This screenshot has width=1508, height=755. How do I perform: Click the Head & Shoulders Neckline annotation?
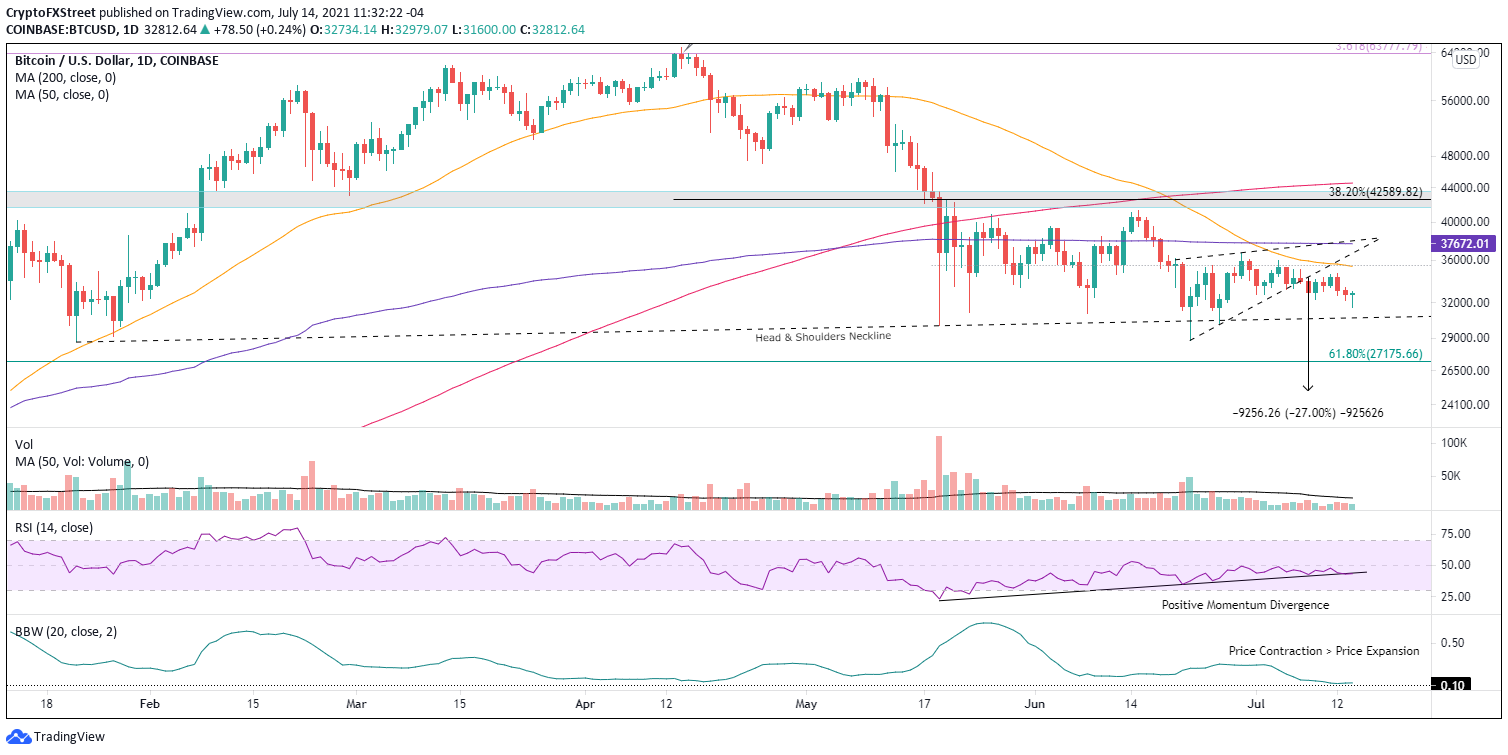pos(823,337)
